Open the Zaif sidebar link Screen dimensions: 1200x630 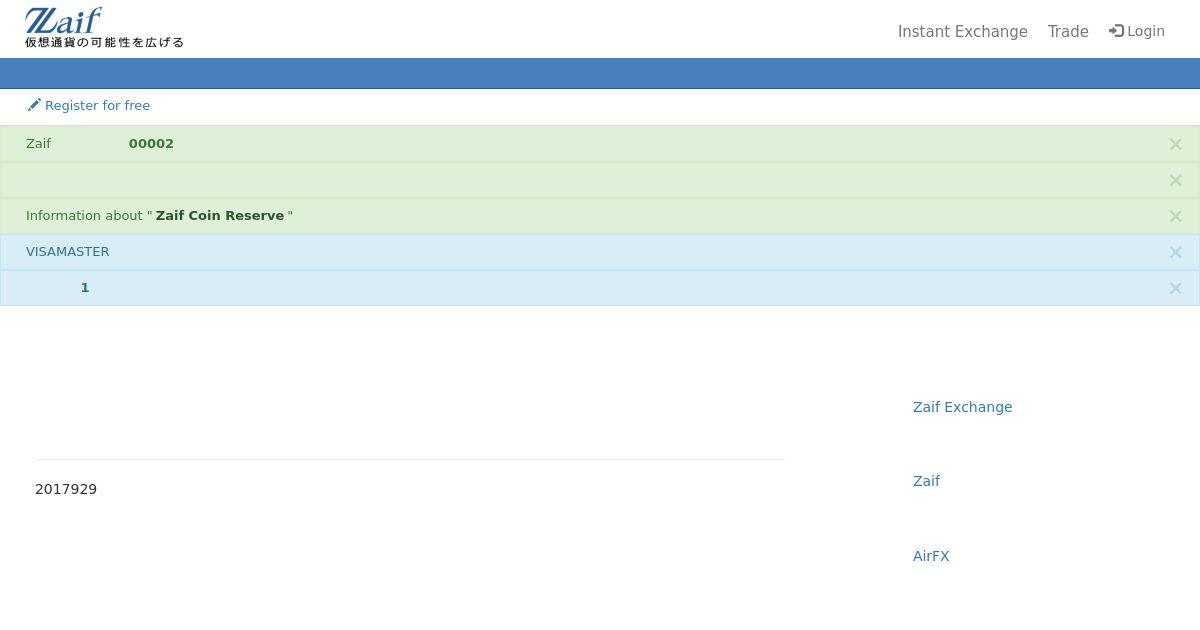926,481
